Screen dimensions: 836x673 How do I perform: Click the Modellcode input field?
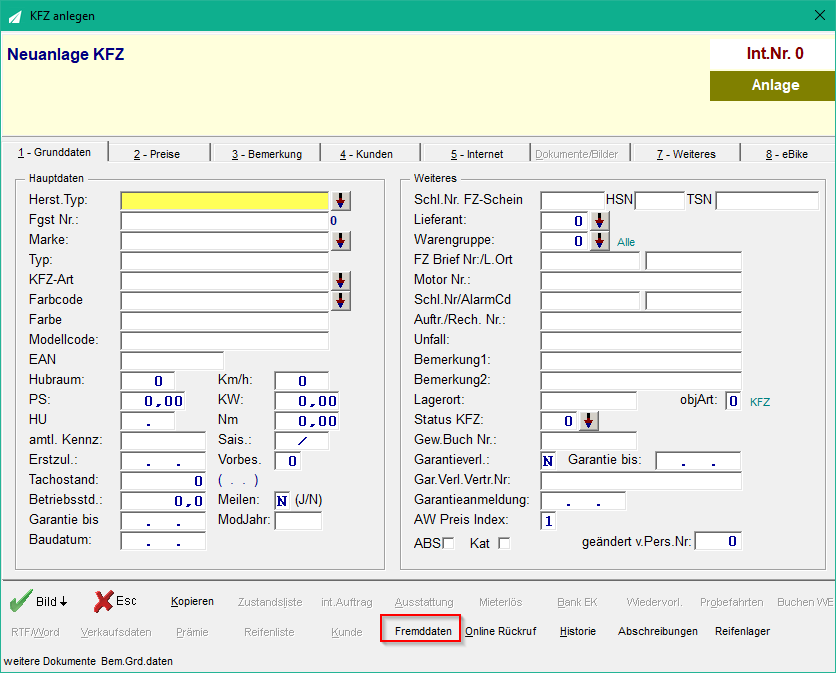pyautogui.click(x=224, y=341)
